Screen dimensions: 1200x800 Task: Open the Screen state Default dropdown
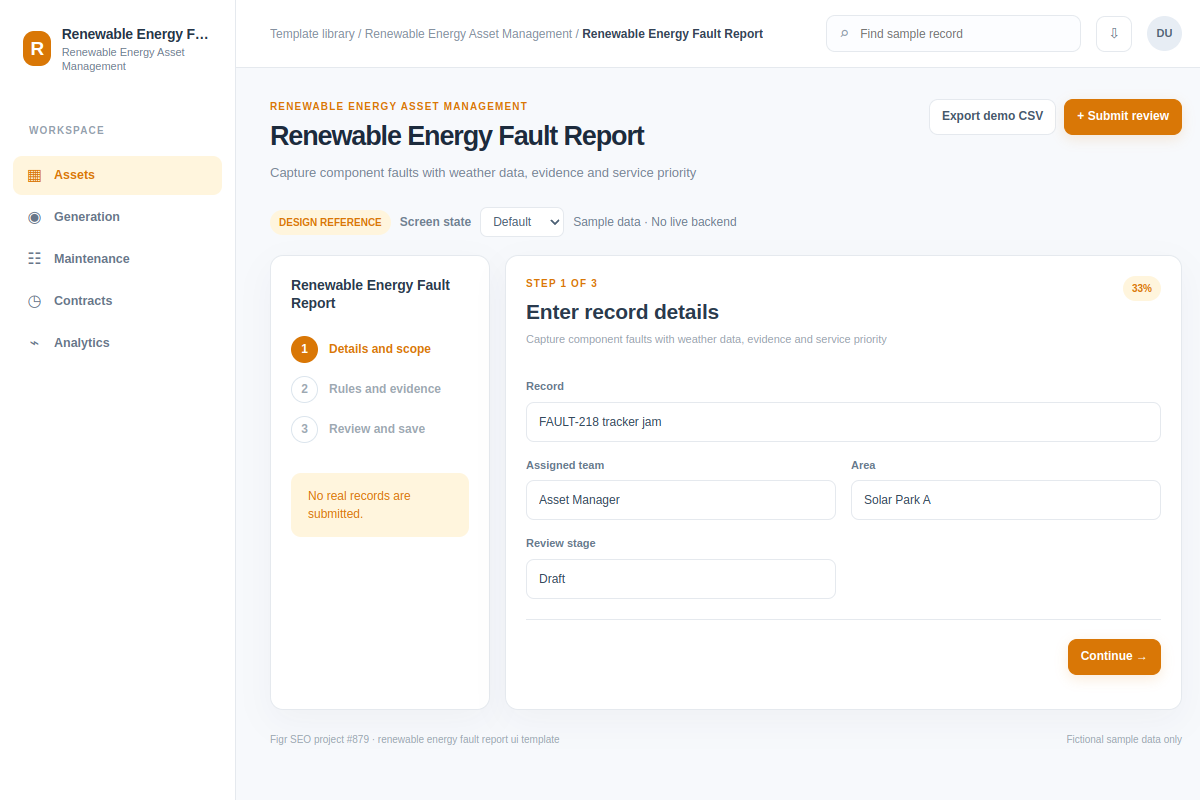click(522, 222)
